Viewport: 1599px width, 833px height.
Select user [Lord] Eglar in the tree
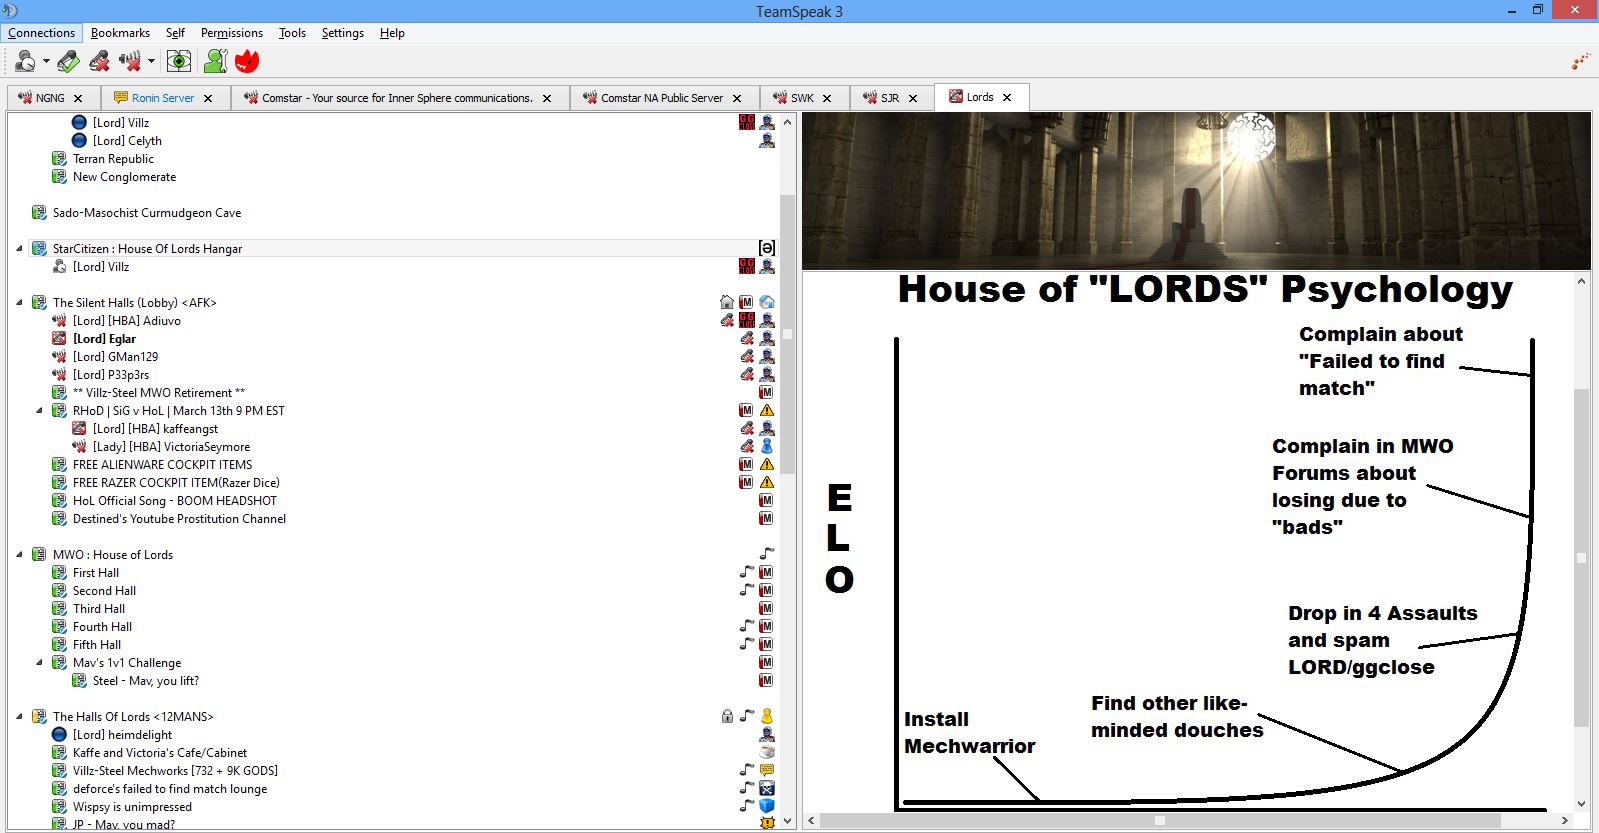click(104, 338)
